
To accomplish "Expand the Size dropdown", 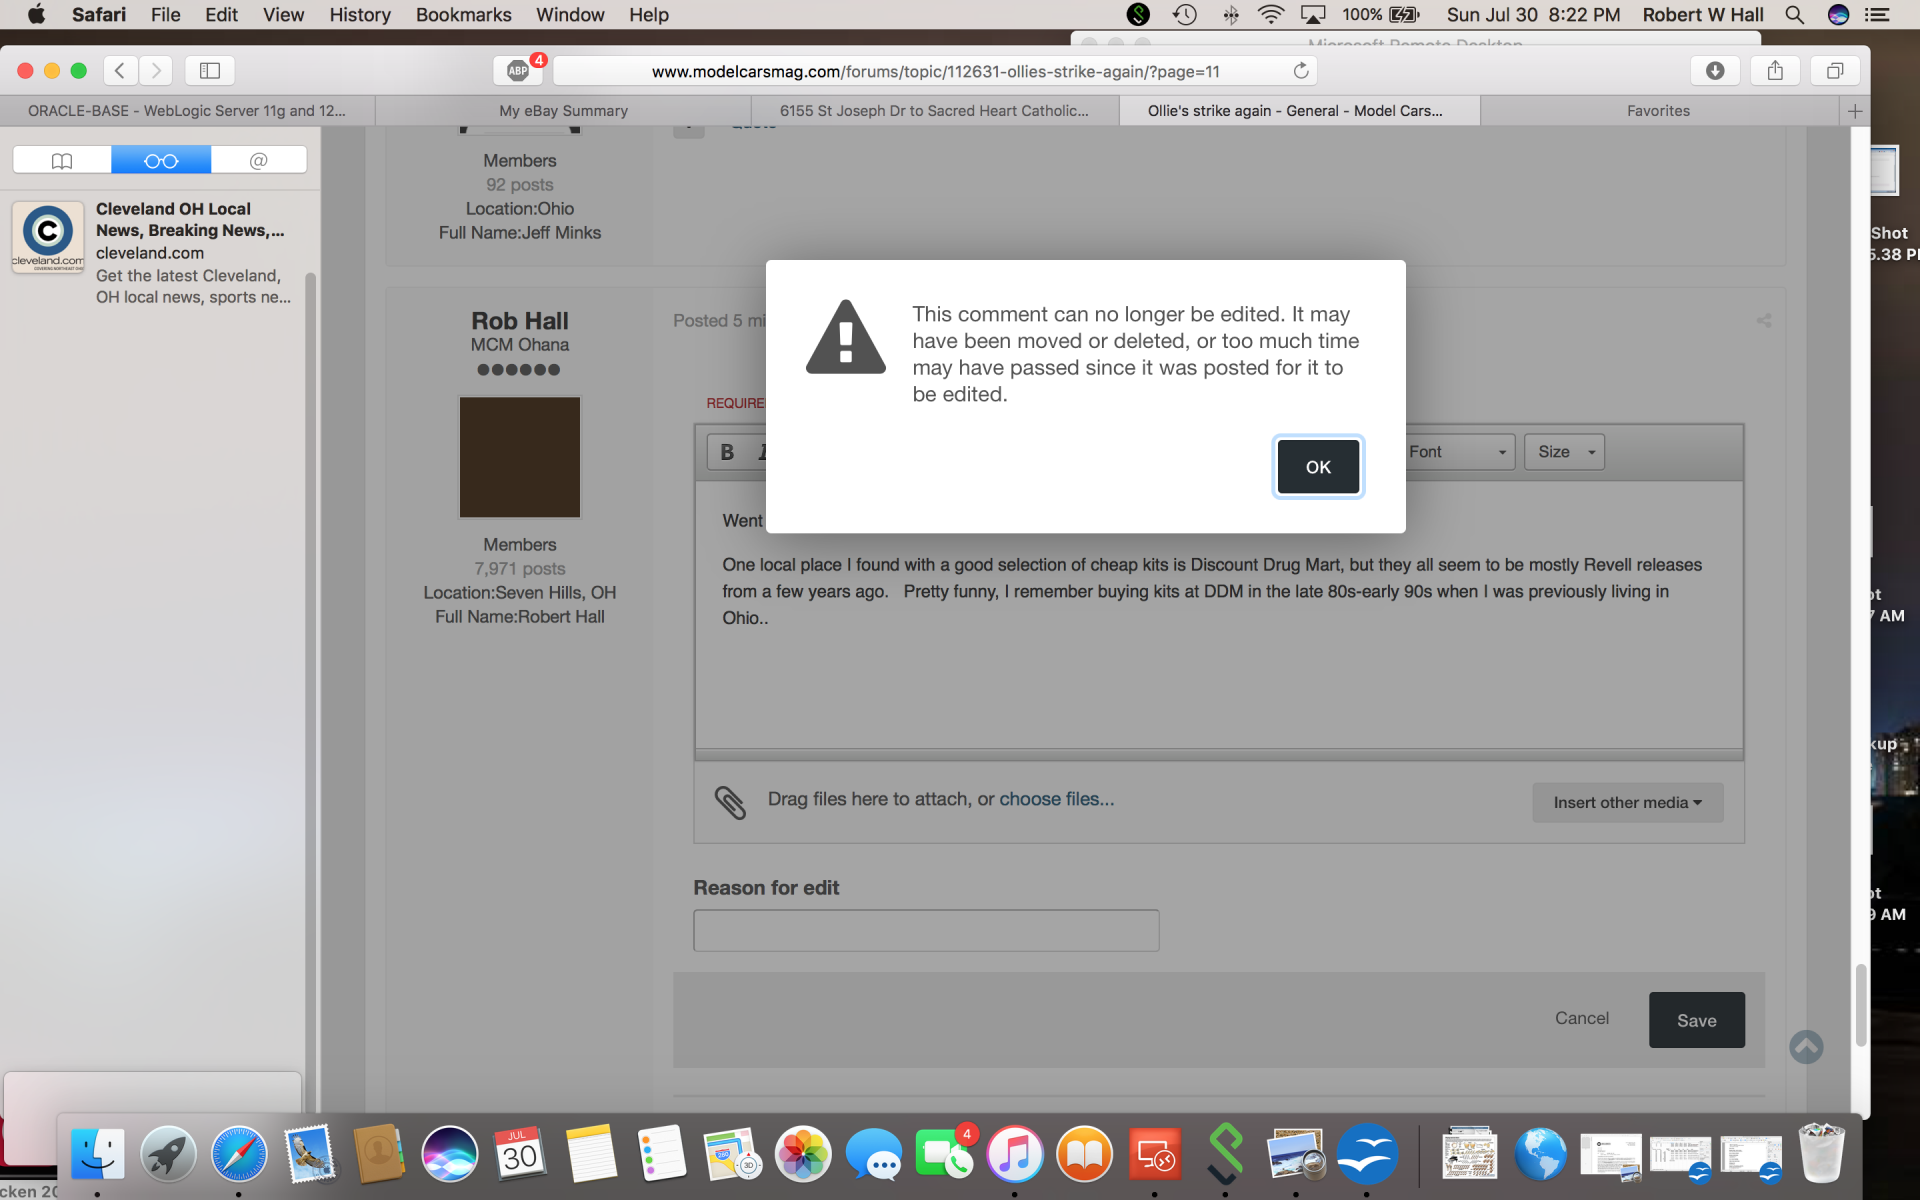I will coord(1565,452).
